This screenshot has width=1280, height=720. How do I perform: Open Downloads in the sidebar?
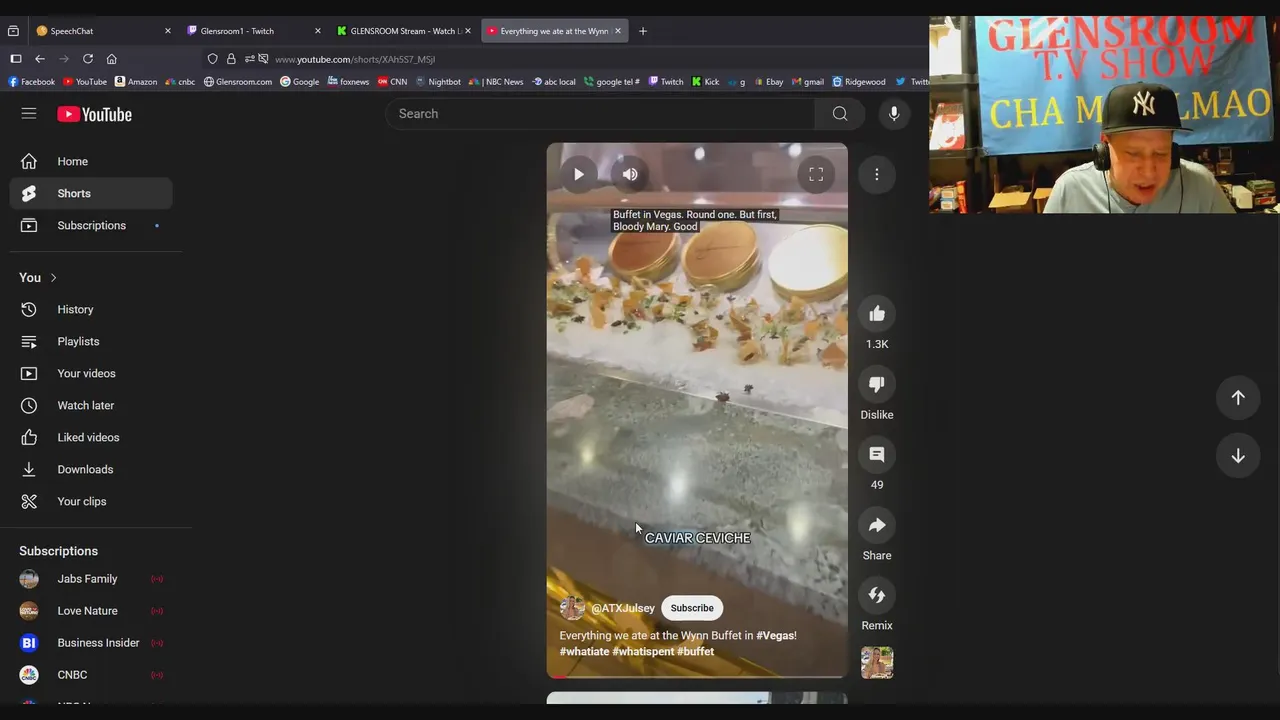click(91, 470)
